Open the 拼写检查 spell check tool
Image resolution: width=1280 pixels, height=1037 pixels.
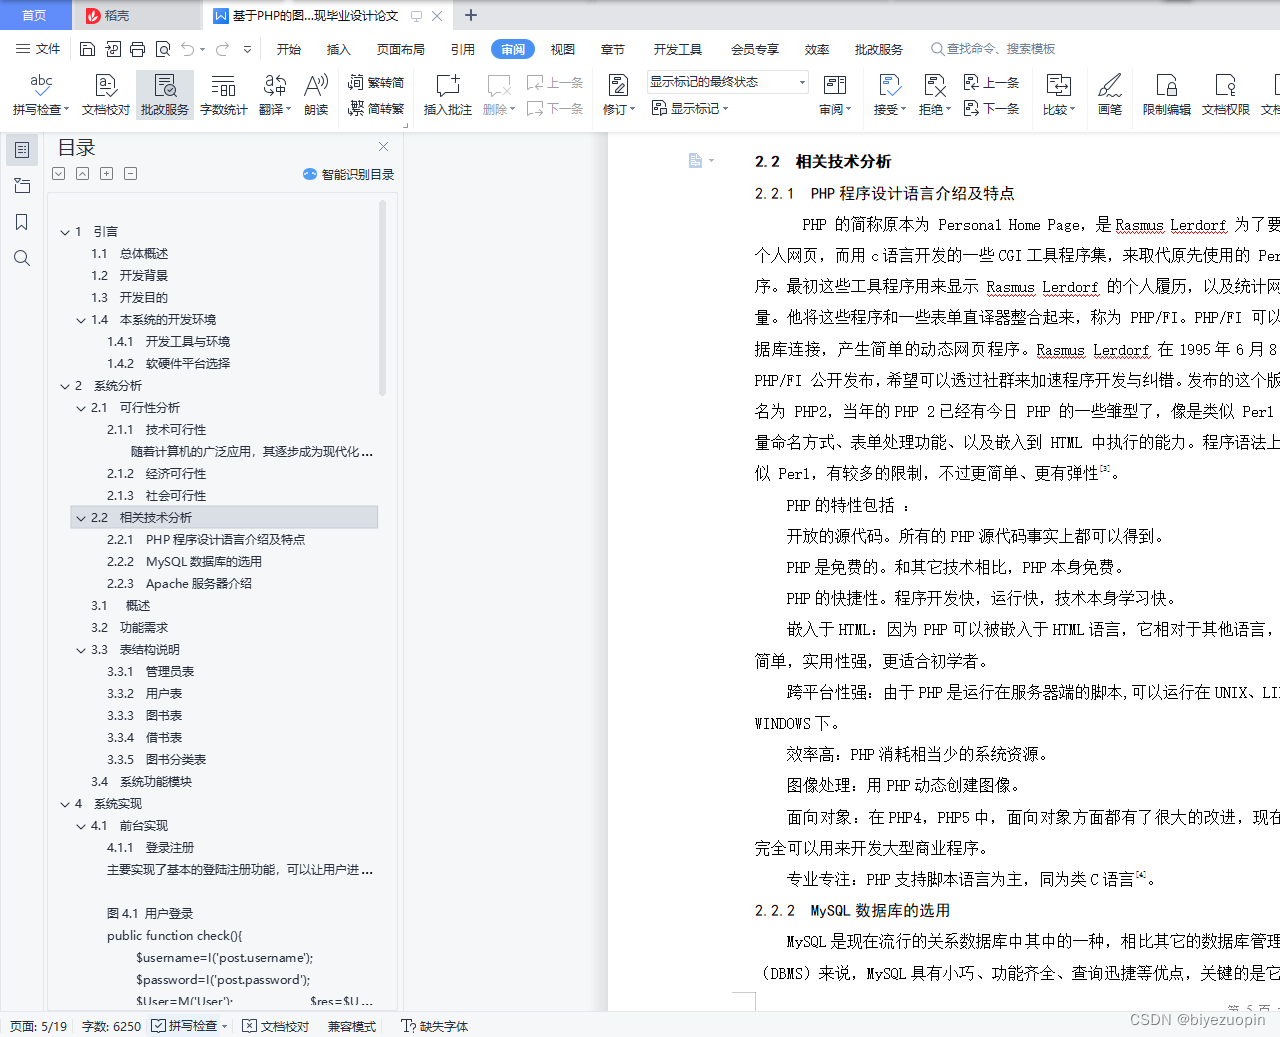pyautogui.click(x=41, y=95)
